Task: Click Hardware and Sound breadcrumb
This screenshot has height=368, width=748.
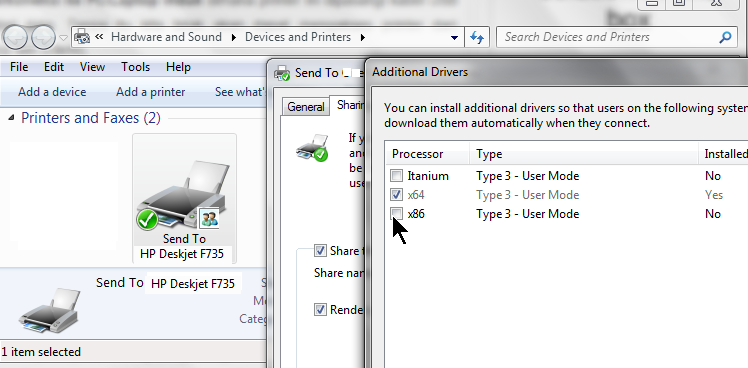Action: (x=166, y=37)
